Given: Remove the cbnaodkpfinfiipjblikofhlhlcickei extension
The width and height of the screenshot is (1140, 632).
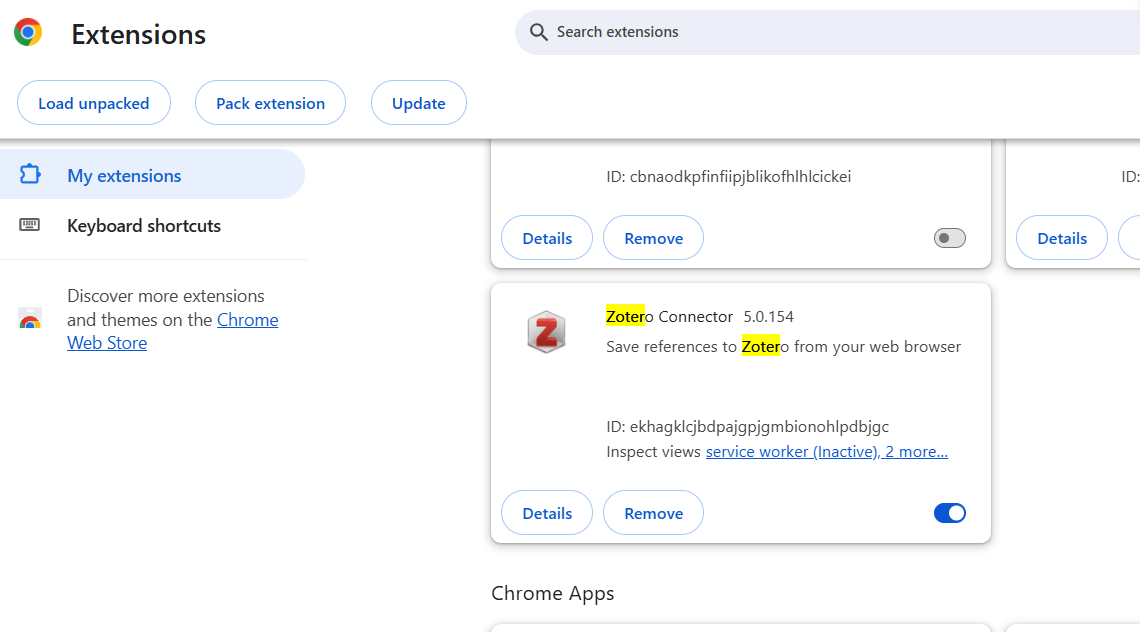Looking at the screenshot, I should 654,238.
